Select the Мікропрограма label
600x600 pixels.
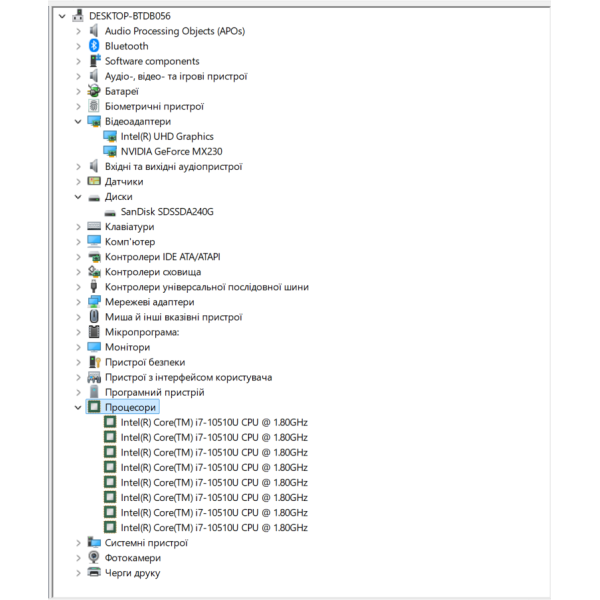[142, 332]
